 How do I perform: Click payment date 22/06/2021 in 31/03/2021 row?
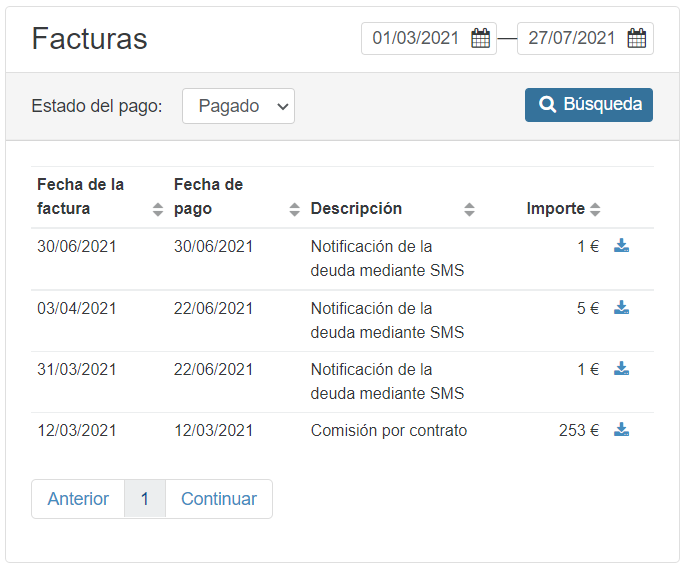(214, 370)
